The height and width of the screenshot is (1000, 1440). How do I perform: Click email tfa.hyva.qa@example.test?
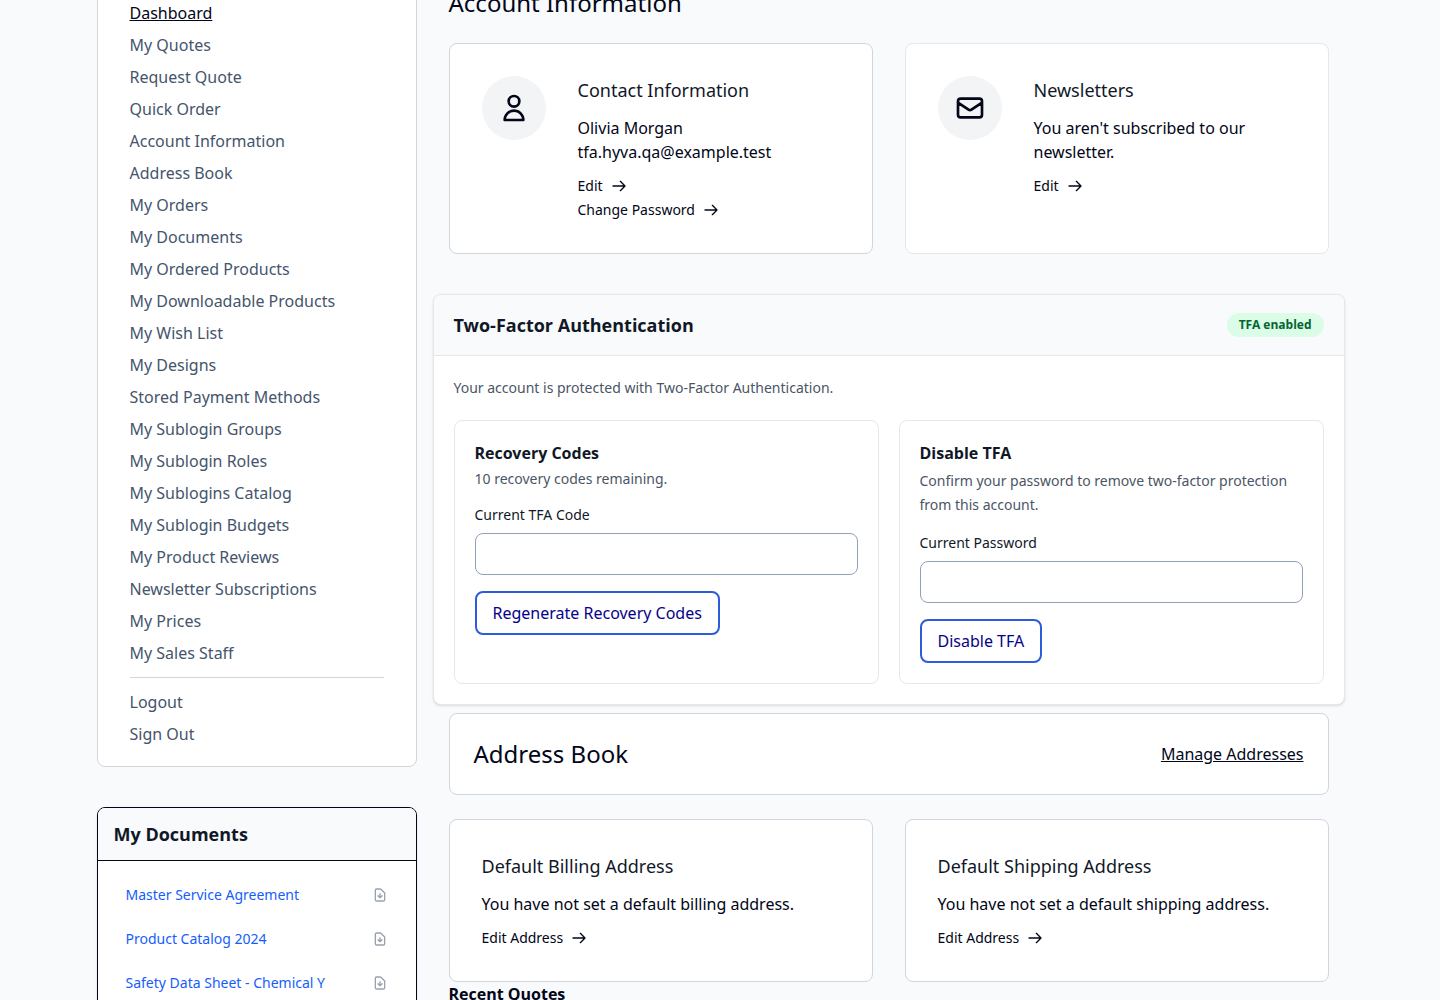(674, 152)
